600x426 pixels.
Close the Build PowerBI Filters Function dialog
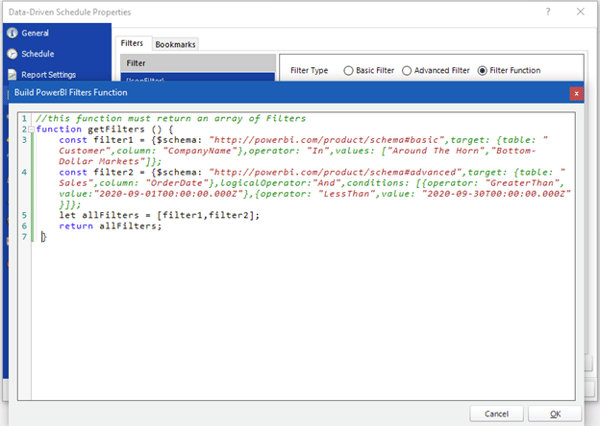tap(576, 93)
